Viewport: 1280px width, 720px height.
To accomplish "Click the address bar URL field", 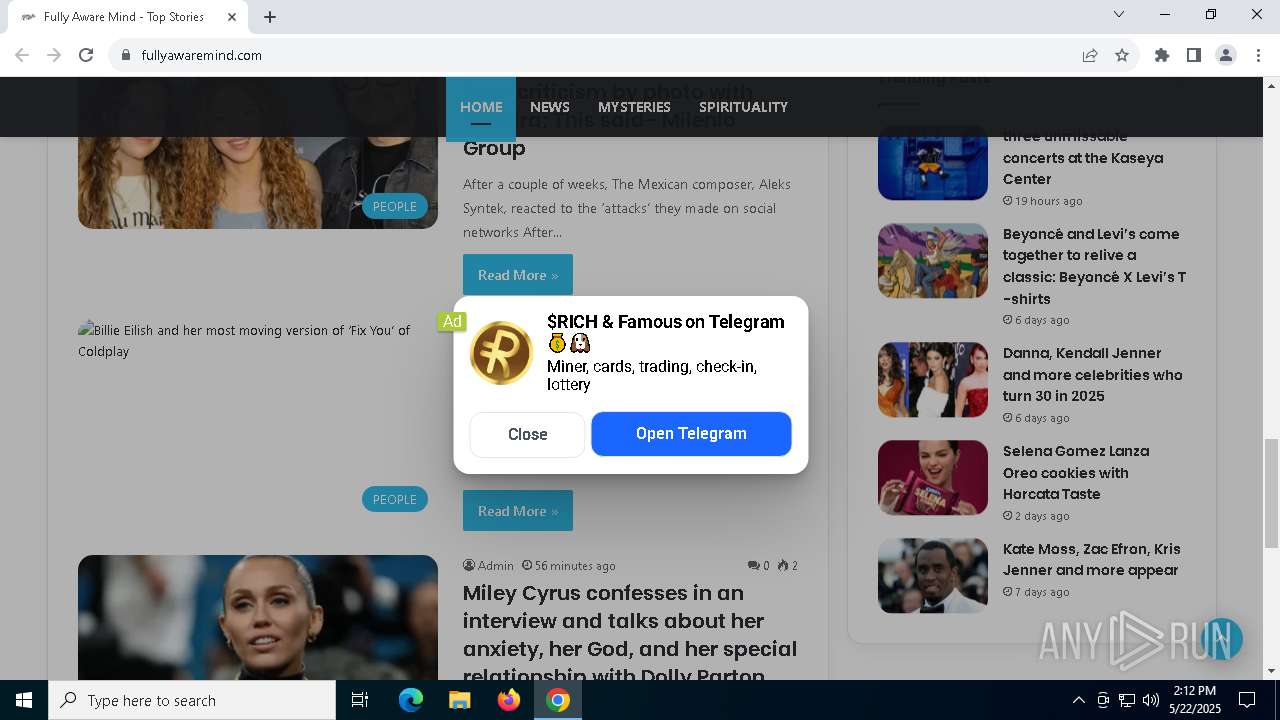I will tap(600, 55).
